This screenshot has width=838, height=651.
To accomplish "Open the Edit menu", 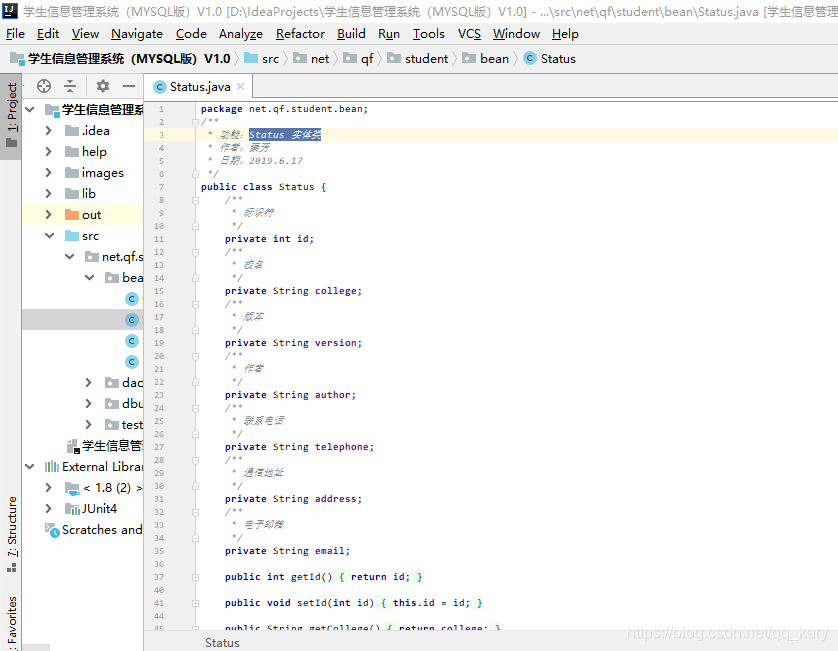I will [48, 34].
